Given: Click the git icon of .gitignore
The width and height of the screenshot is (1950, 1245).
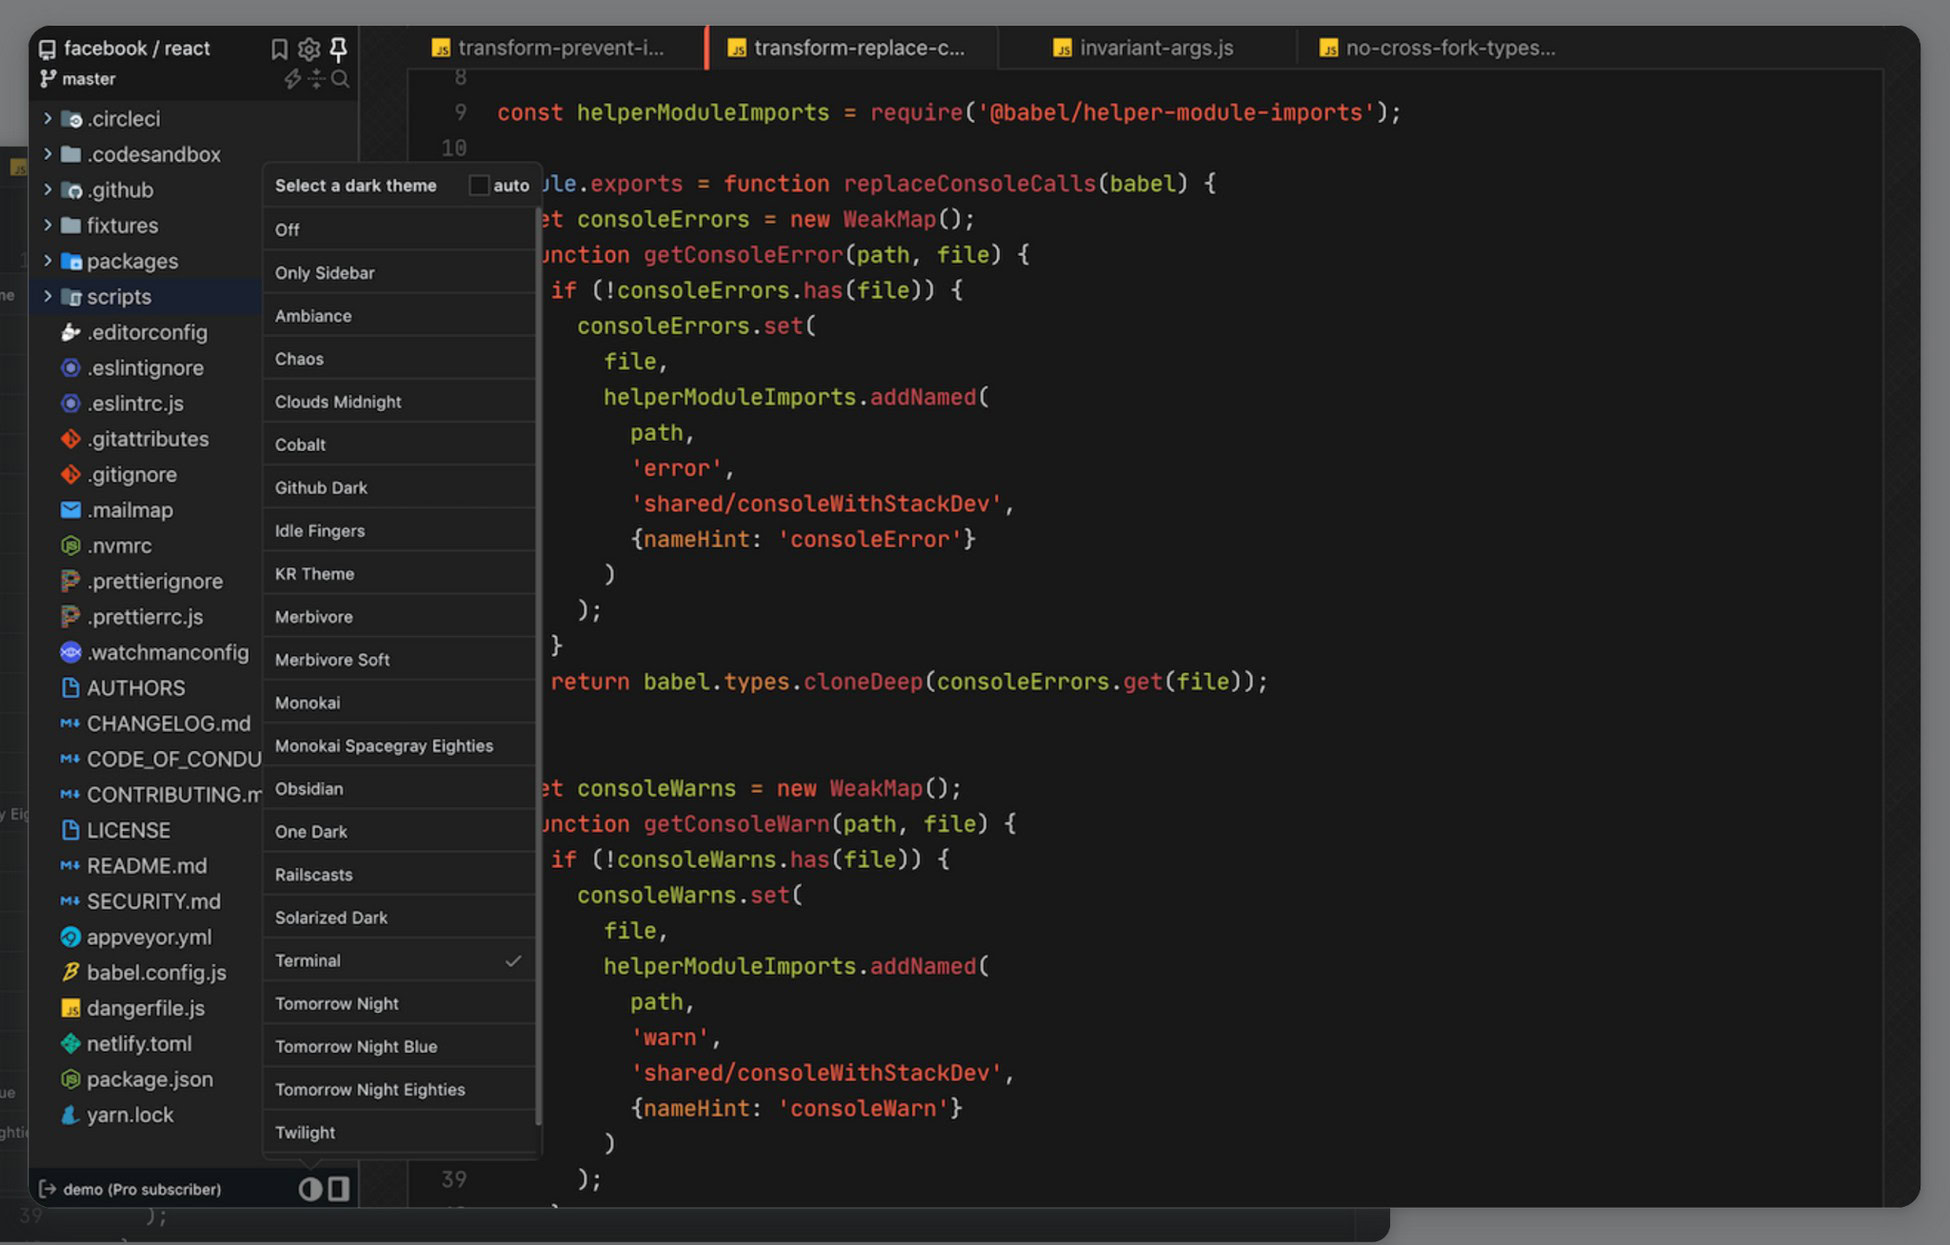Looking at the screenshot, I should tap(70, 474).
